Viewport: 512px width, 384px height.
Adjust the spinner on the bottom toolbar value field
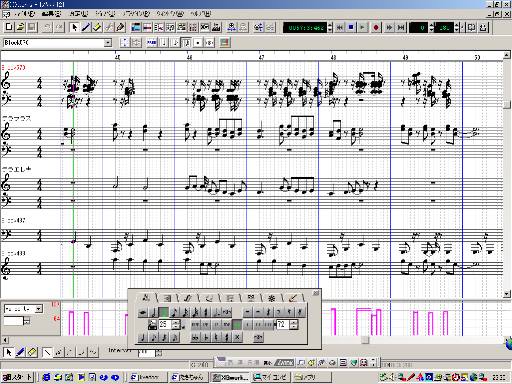159,353
